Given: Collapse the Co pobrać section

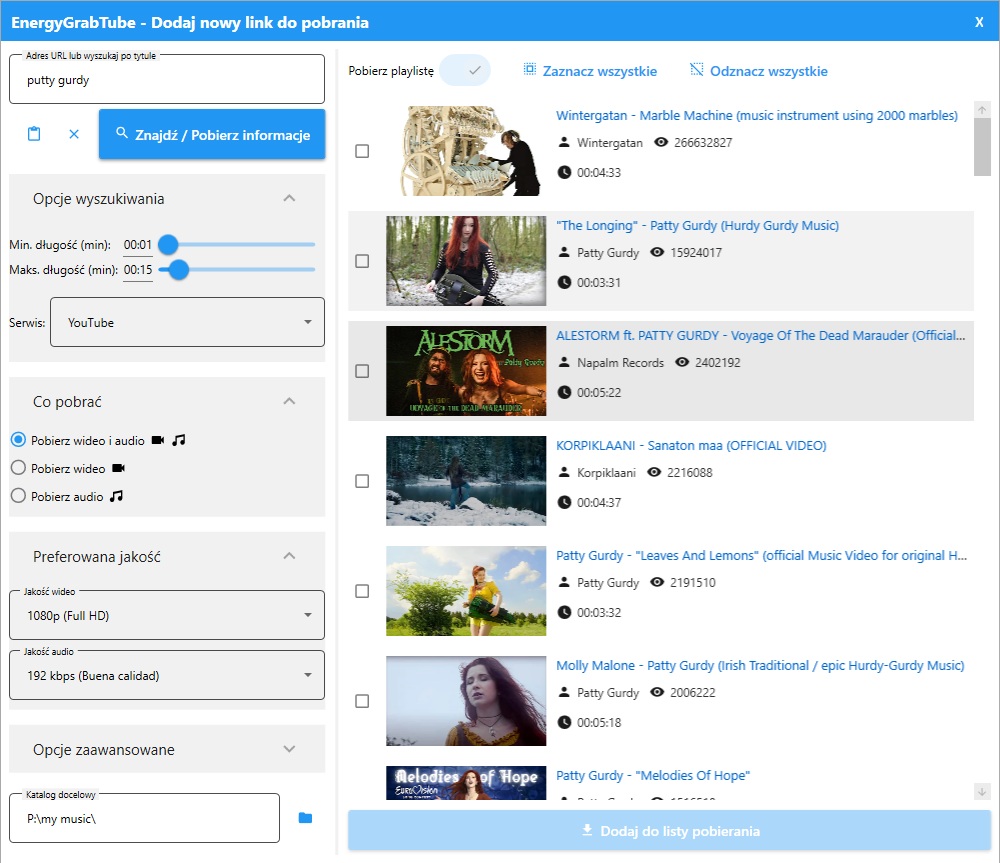Looking at the screenshot, I should (289, 401).
